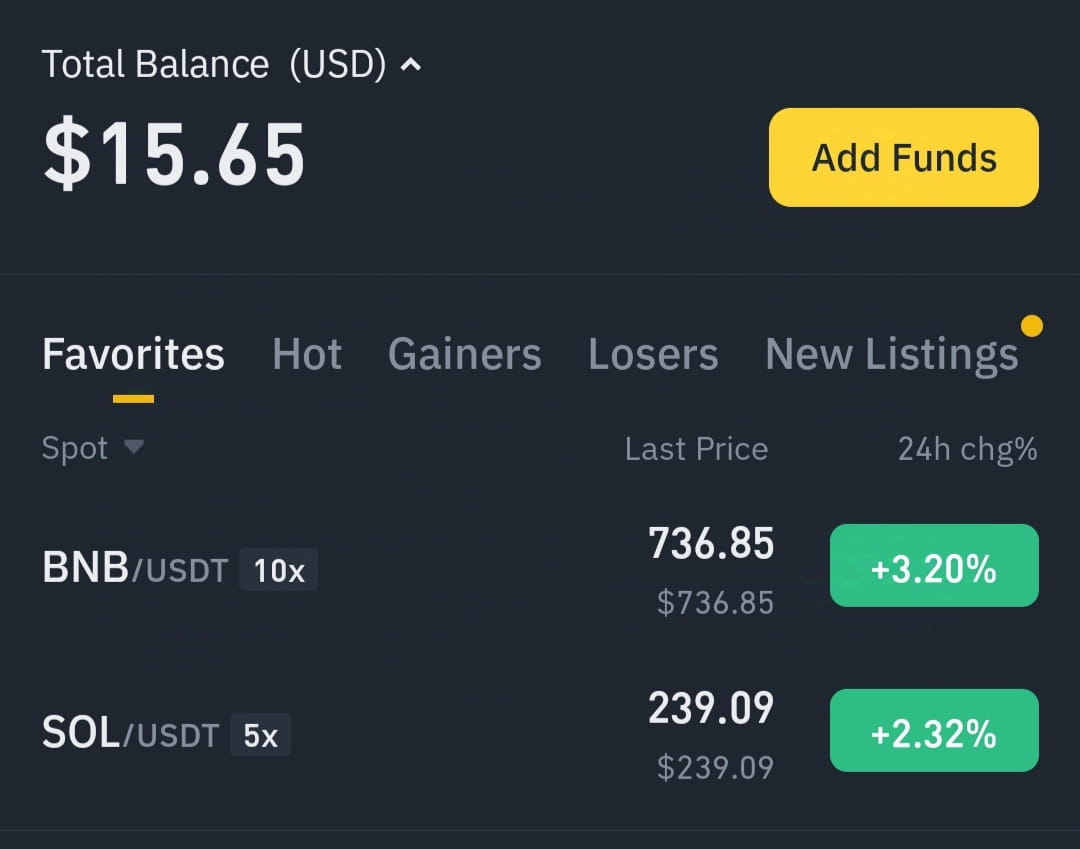Viewport: 1080px width, 849px height.
Task: Switch to the Hot tab
Action: click(x=307, y=354)
